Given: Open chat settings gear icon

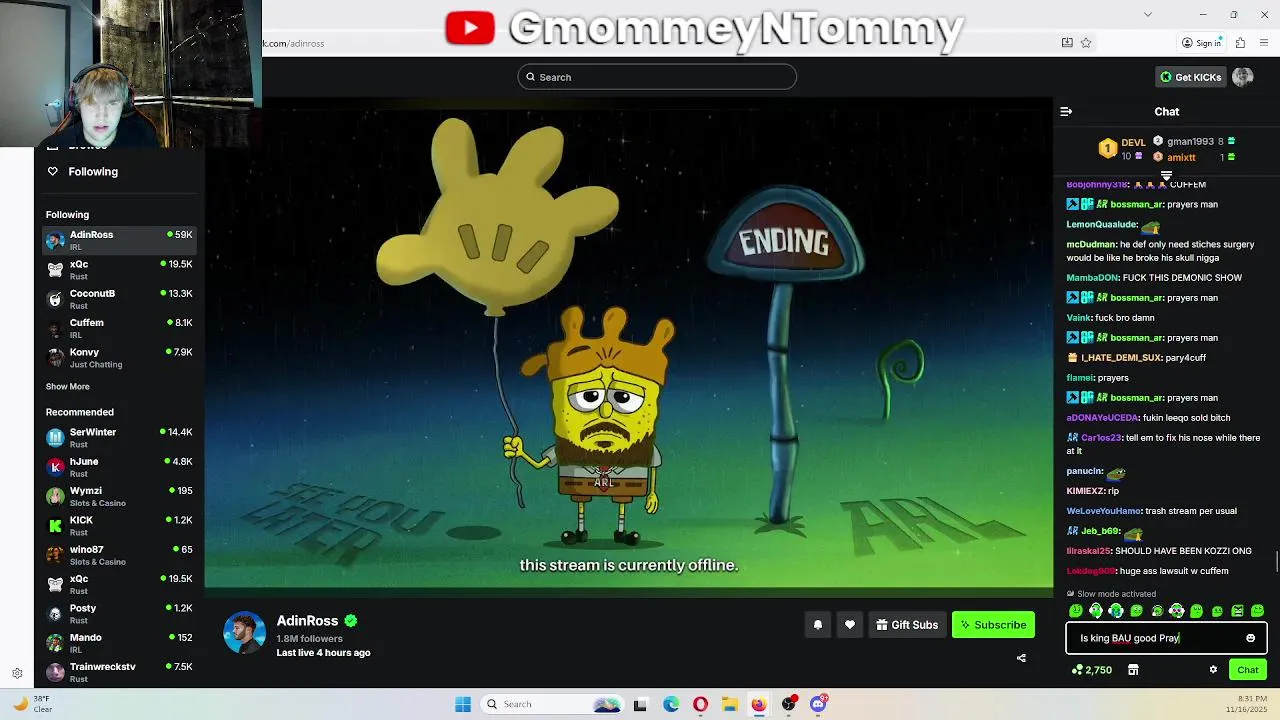Looking at the screenshot, I should pyautogui.click(x=1213, y=670).
